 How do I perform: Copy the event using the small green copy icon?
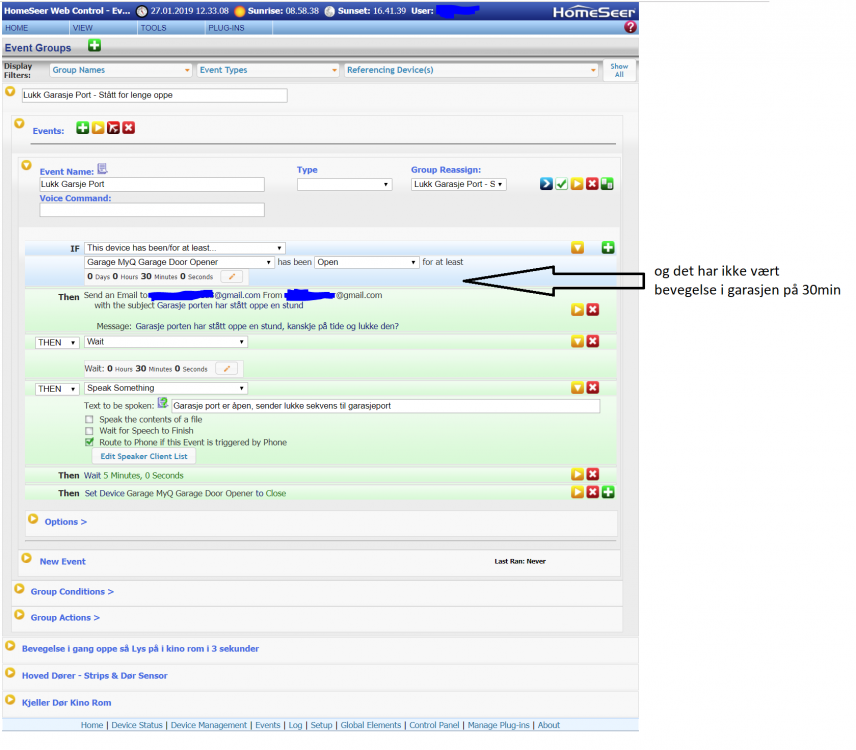click(x=607, y=183)
